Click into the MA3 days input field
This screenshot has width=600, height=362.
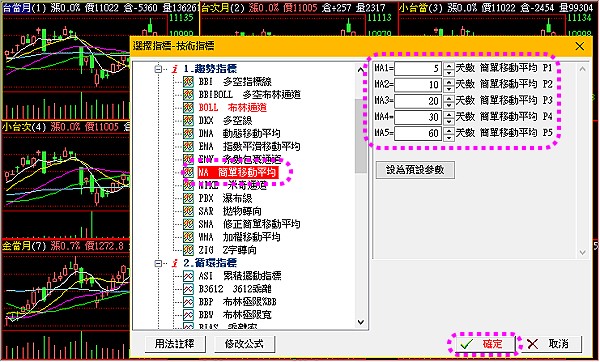(417, 101)
